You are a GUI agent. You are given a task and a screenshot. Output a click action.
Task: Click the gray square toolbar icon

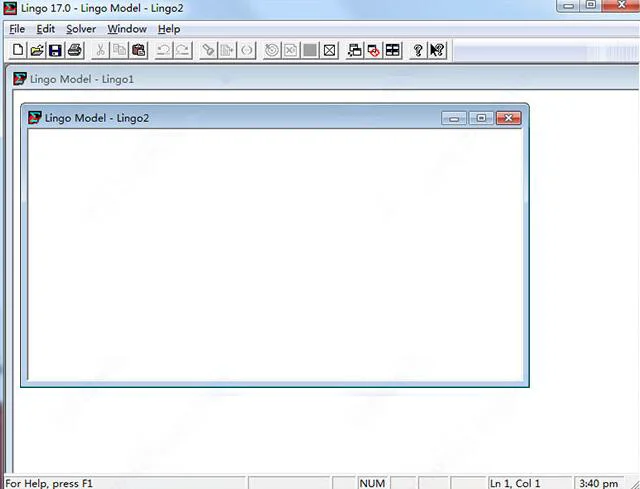point(310,50)
